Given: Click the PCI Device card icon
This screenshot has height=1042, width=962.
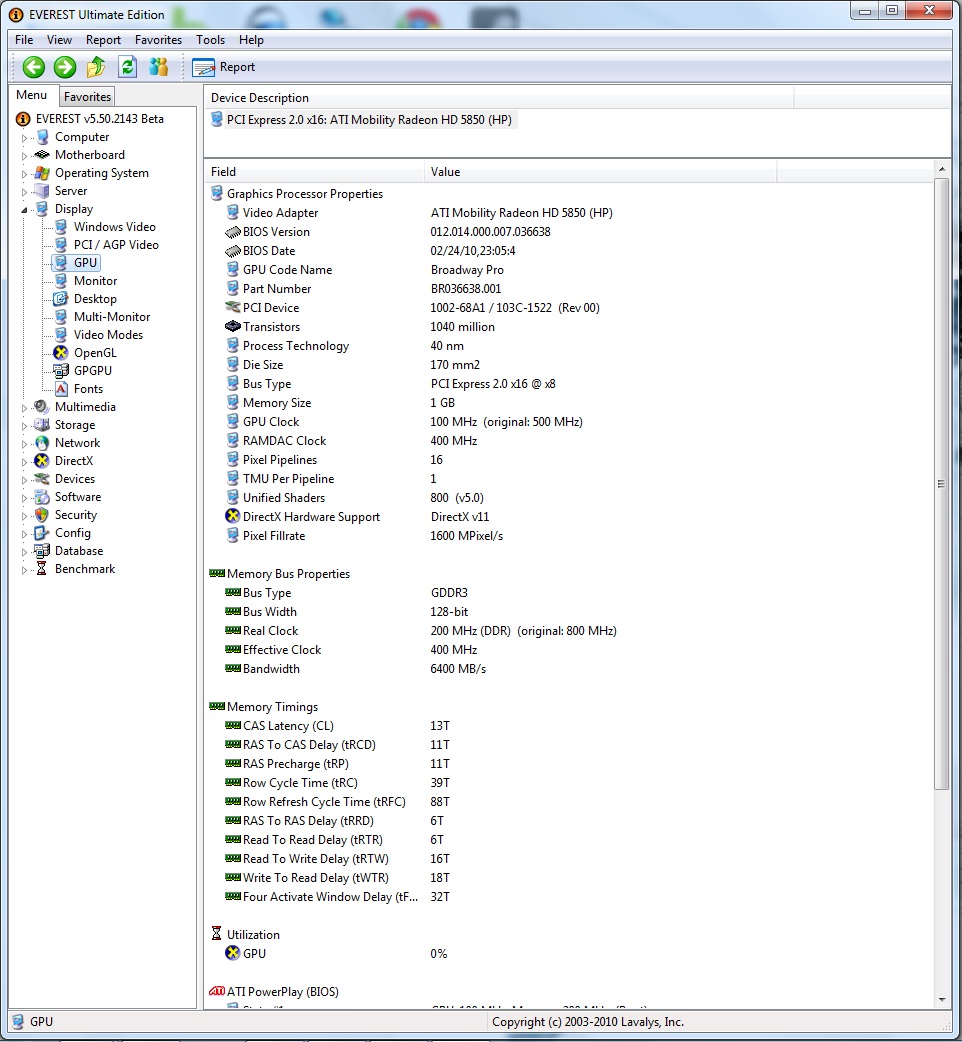Looking at the screenshot, I should click(x=233, y=308).
